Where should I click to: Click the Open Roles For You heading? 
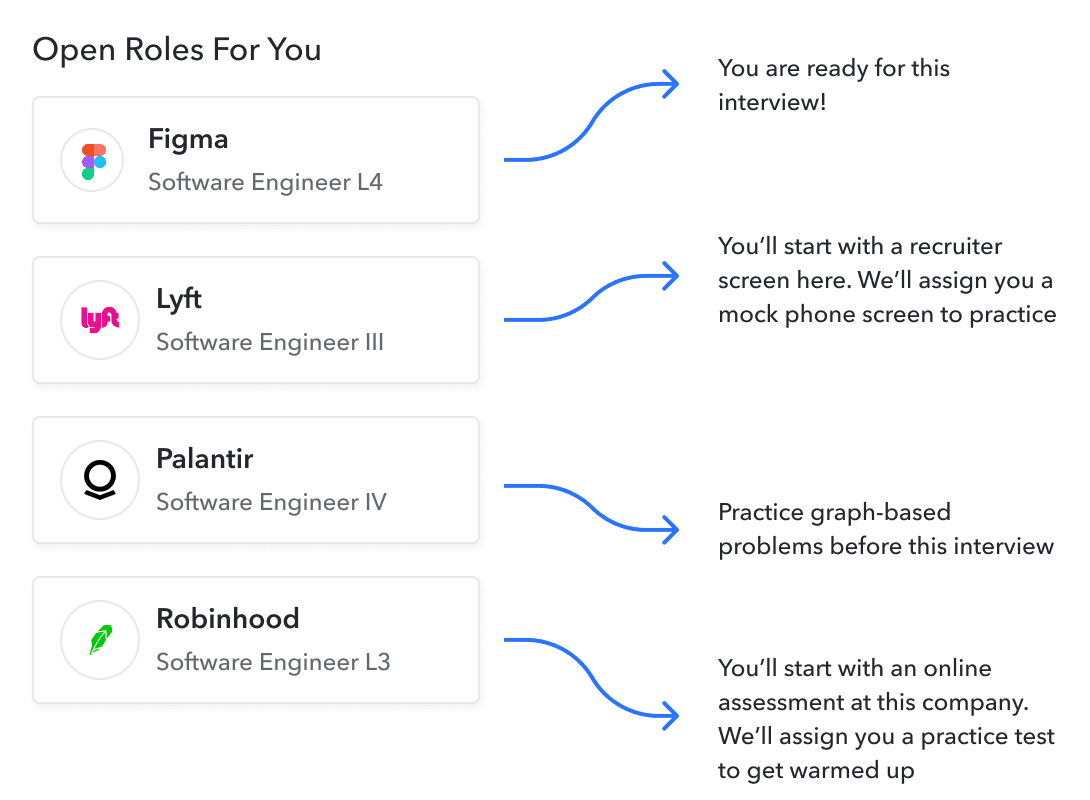(x=177, y=48)
